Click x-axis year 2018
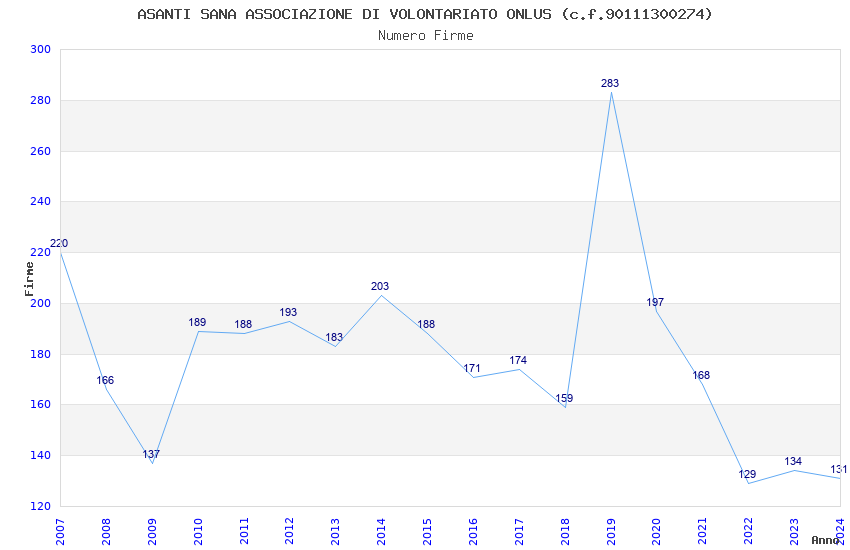 tap(565, 532)
